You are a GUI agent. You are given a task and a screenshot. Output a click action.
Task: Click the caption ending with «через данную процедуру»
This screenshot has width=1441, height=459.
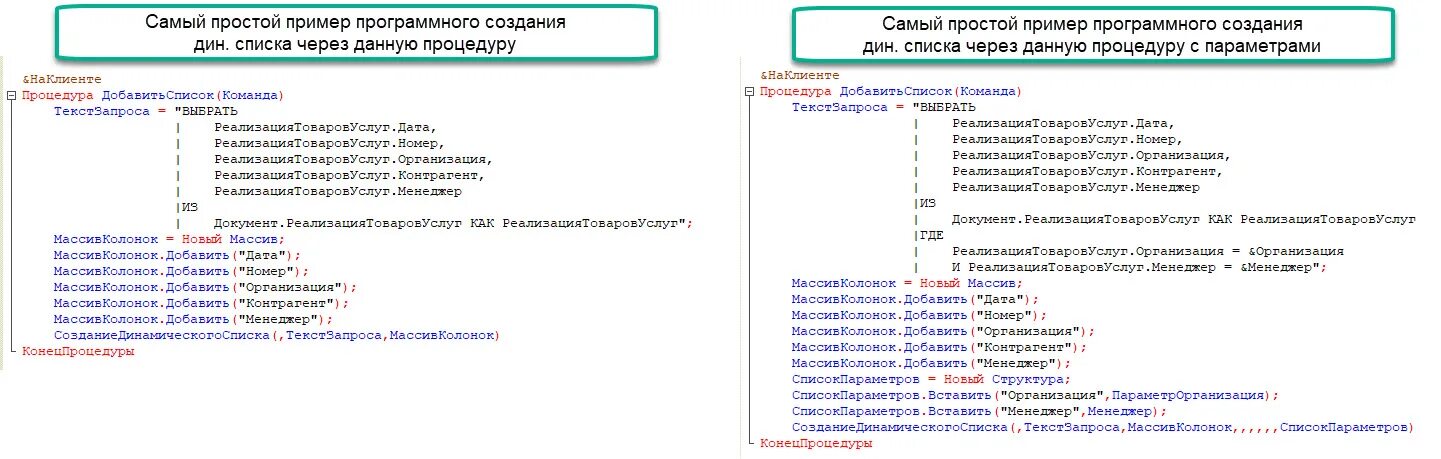pyautogui.click(x=357, y=32)
